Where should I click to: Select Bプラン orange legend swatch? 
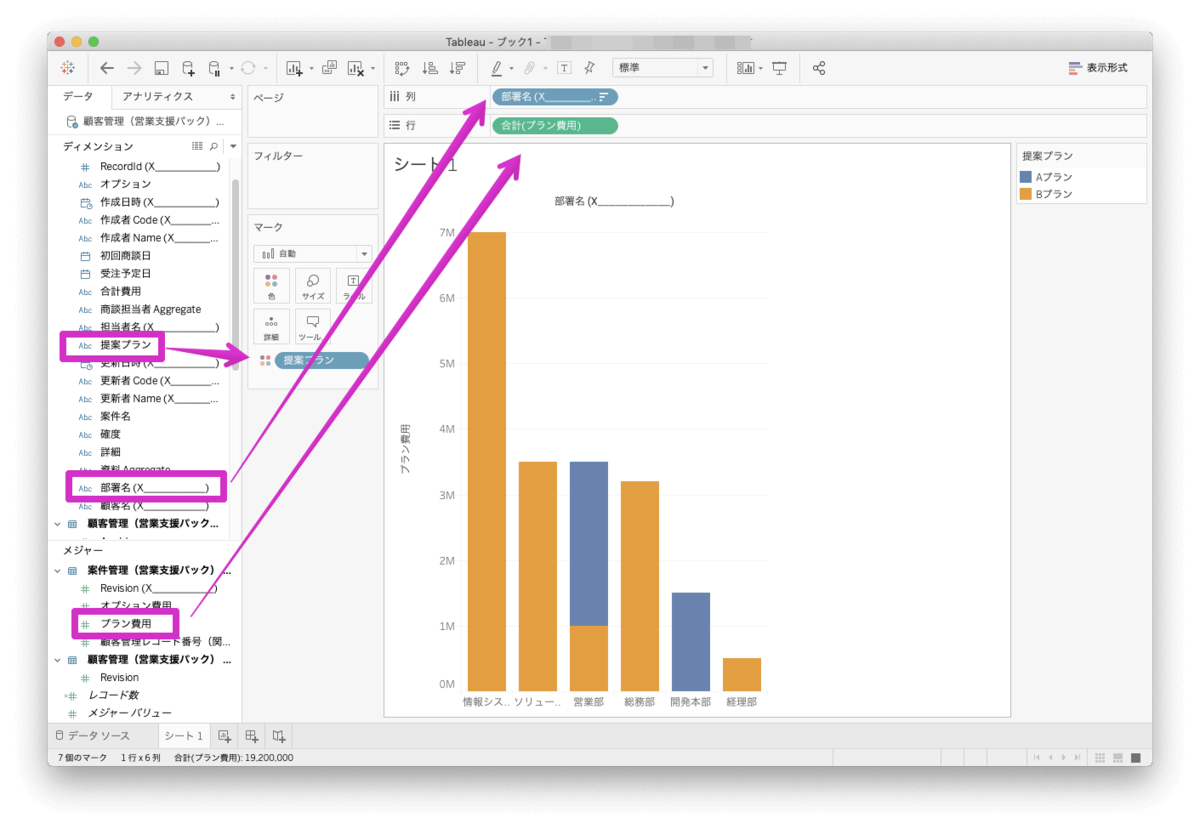[x=1025, y=194]
